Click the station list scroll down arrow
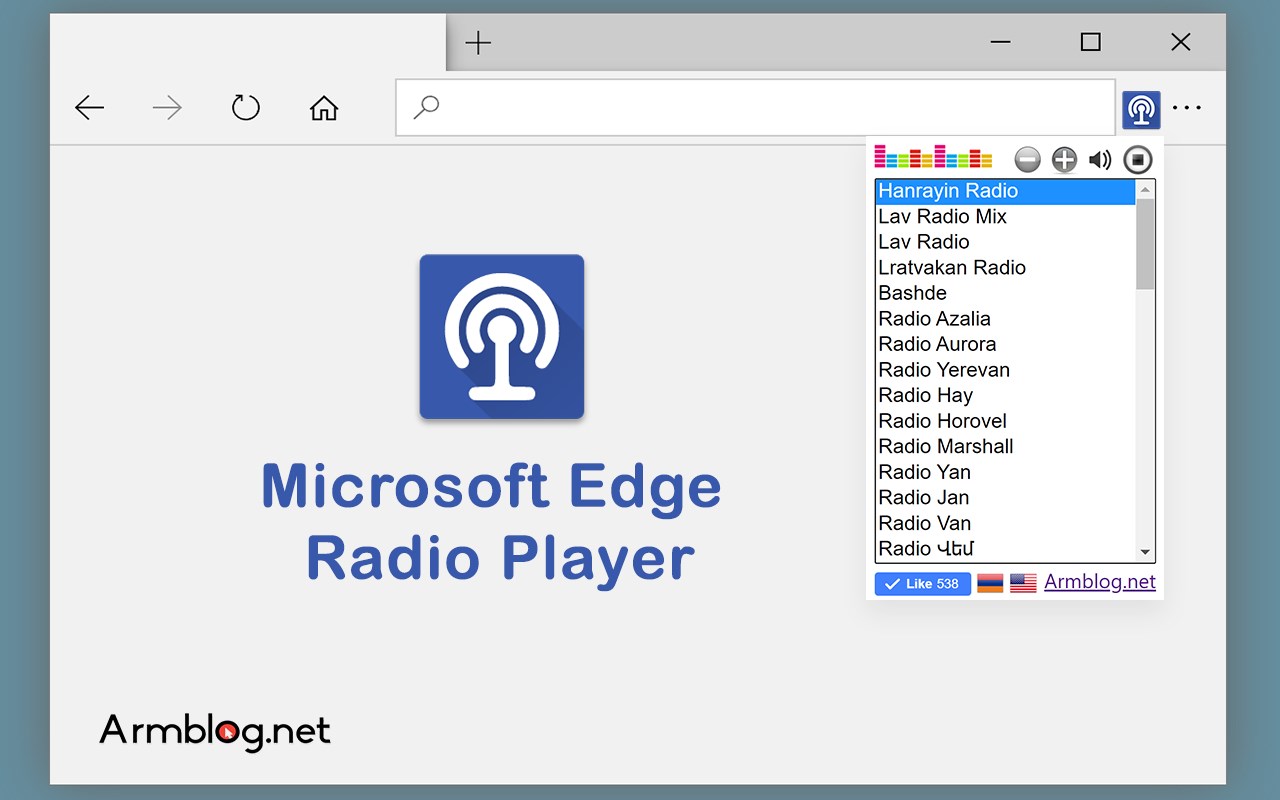Viewport: 1280px width, 800px height. [1146, 553]
